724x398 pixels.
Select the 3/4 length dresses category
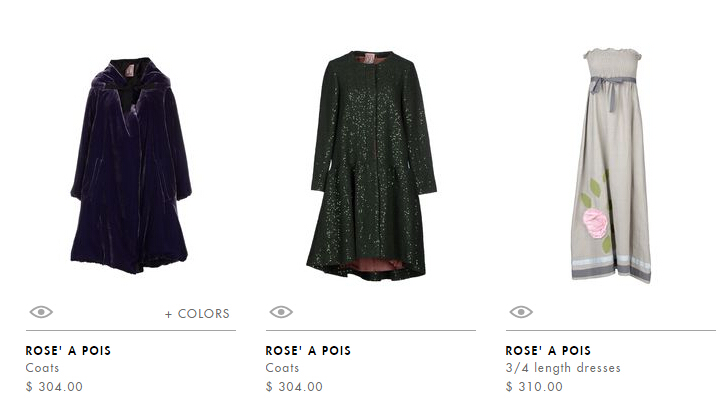(x=563, y=368)
